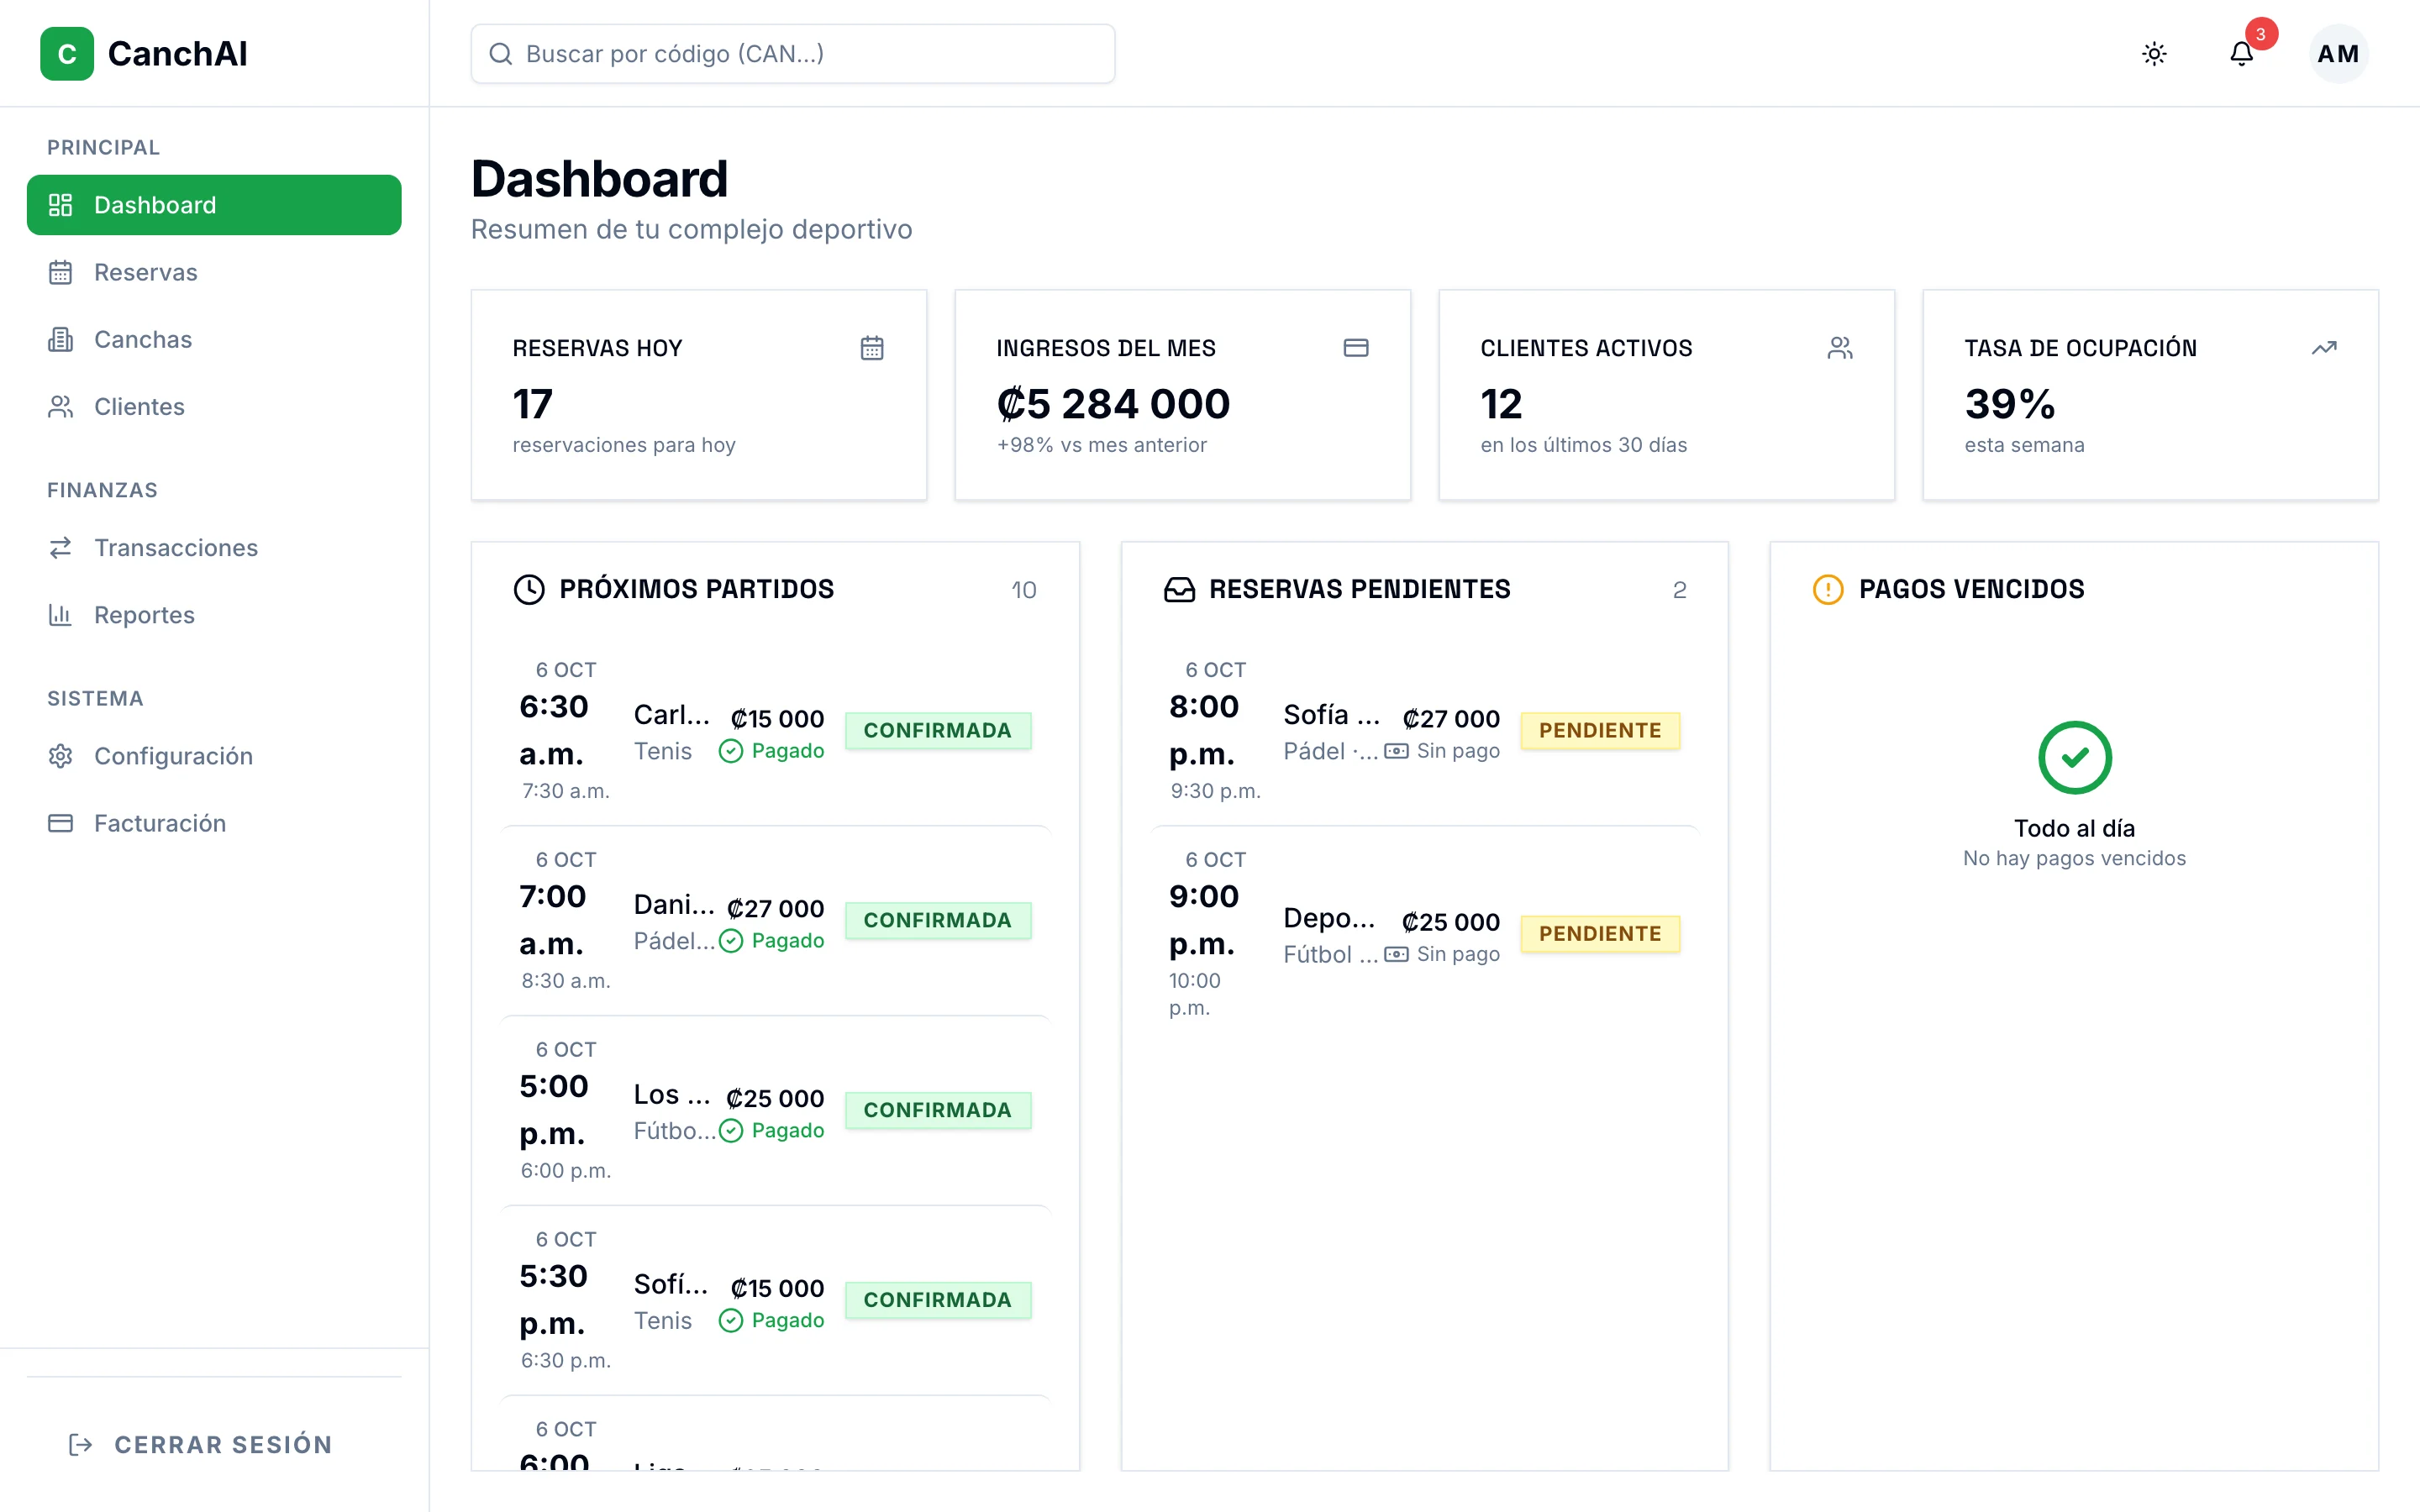Click the green checkmark circle in Pagos Vencidos

[x=2074, y=758]
